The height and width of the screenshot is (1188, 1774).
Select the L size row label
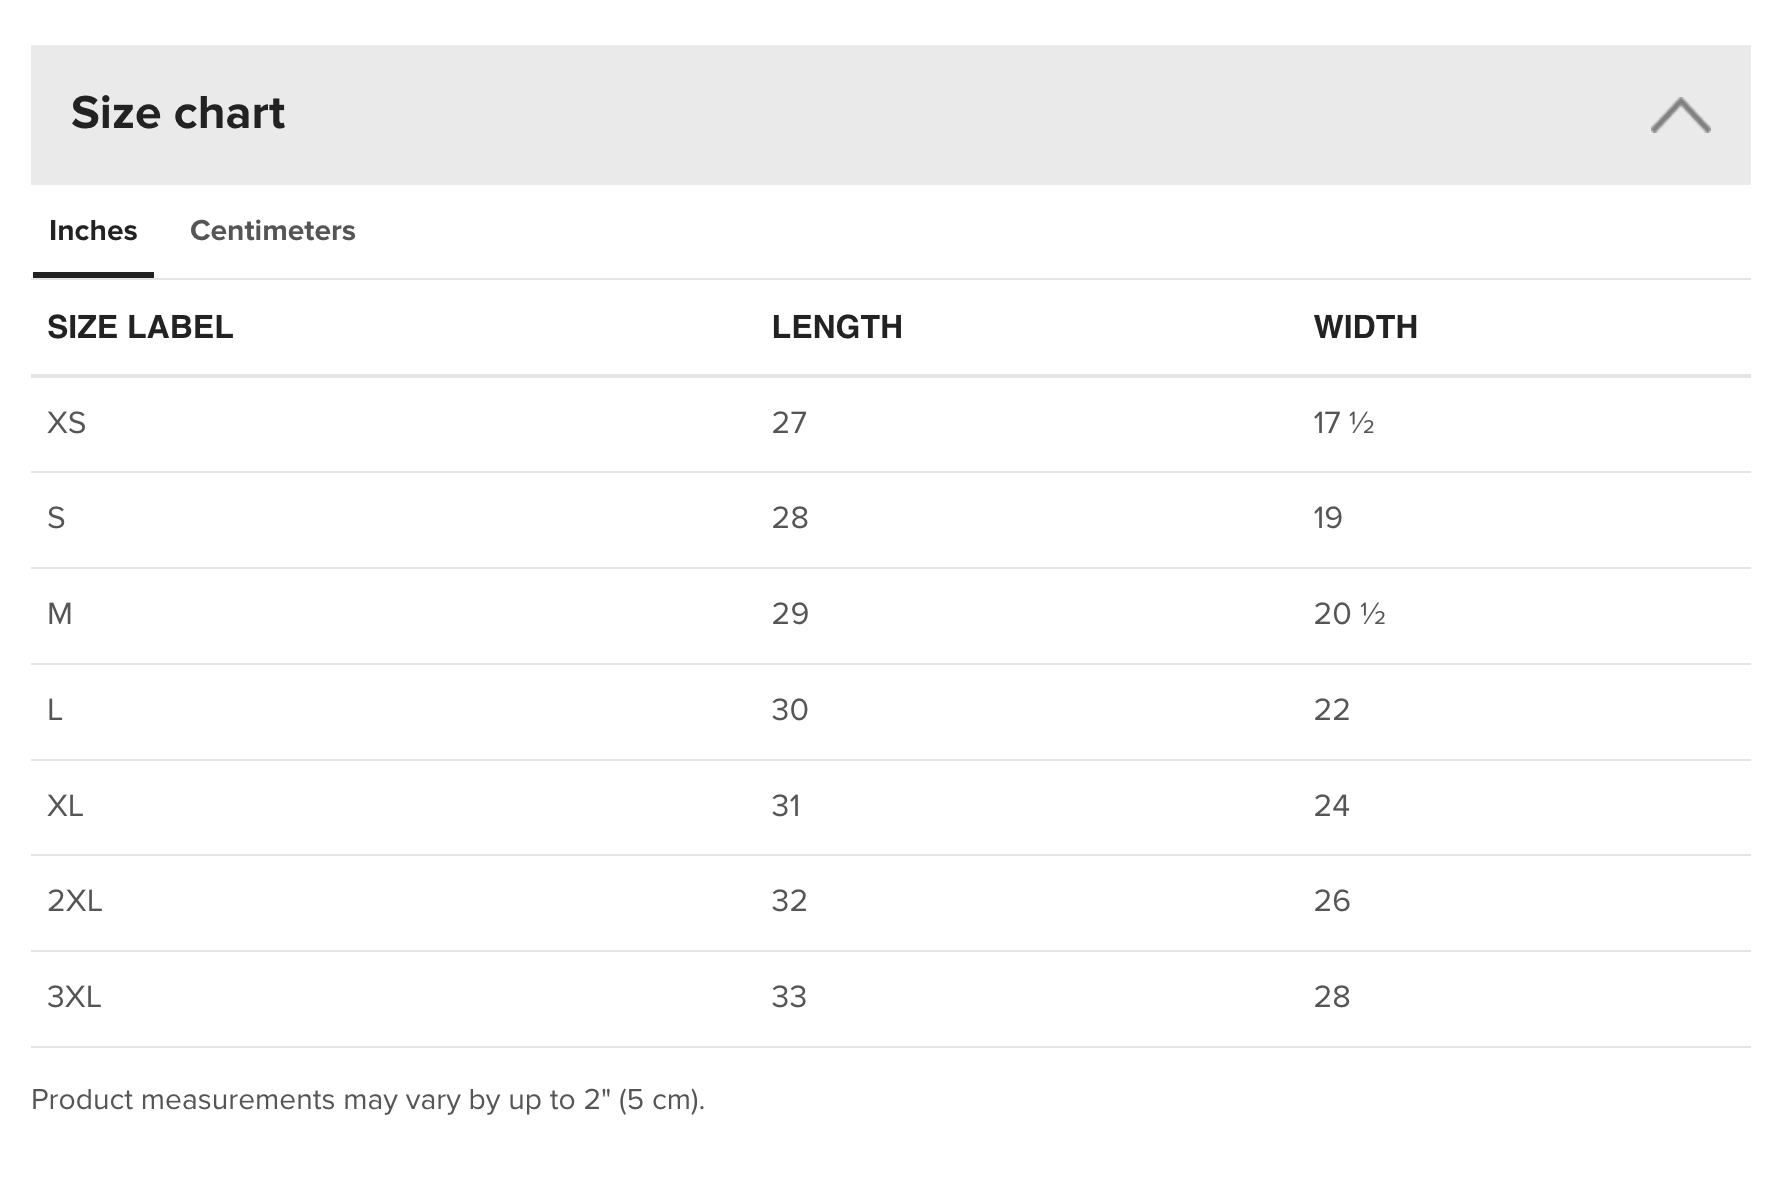pos(55,710)
